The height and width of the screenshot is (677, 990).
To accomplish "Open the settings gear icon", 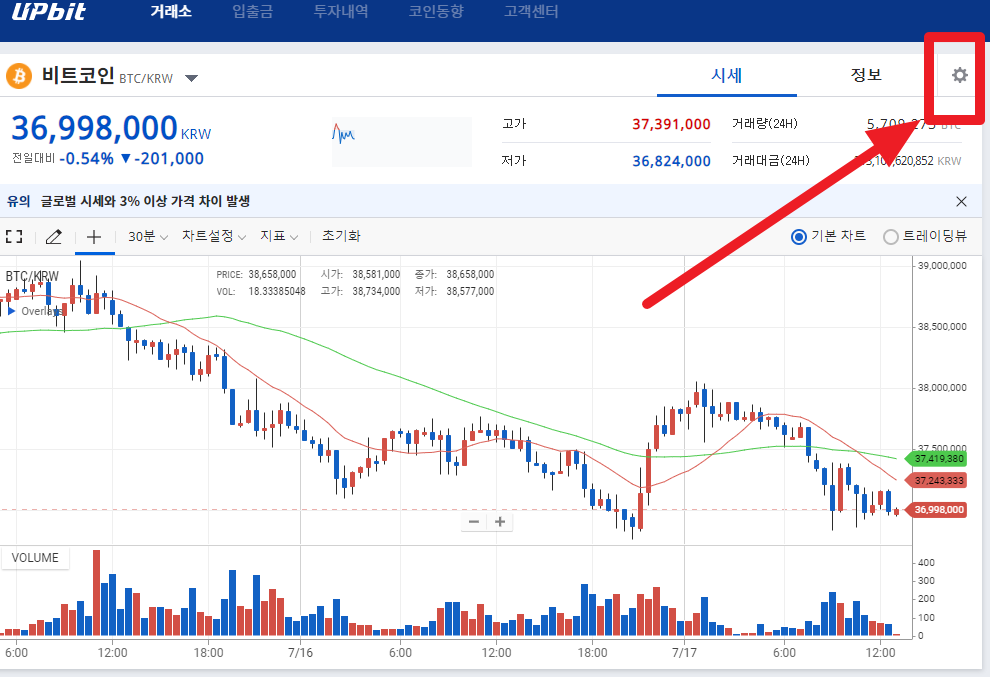I will pyautogui.click(x=960, y=75).
